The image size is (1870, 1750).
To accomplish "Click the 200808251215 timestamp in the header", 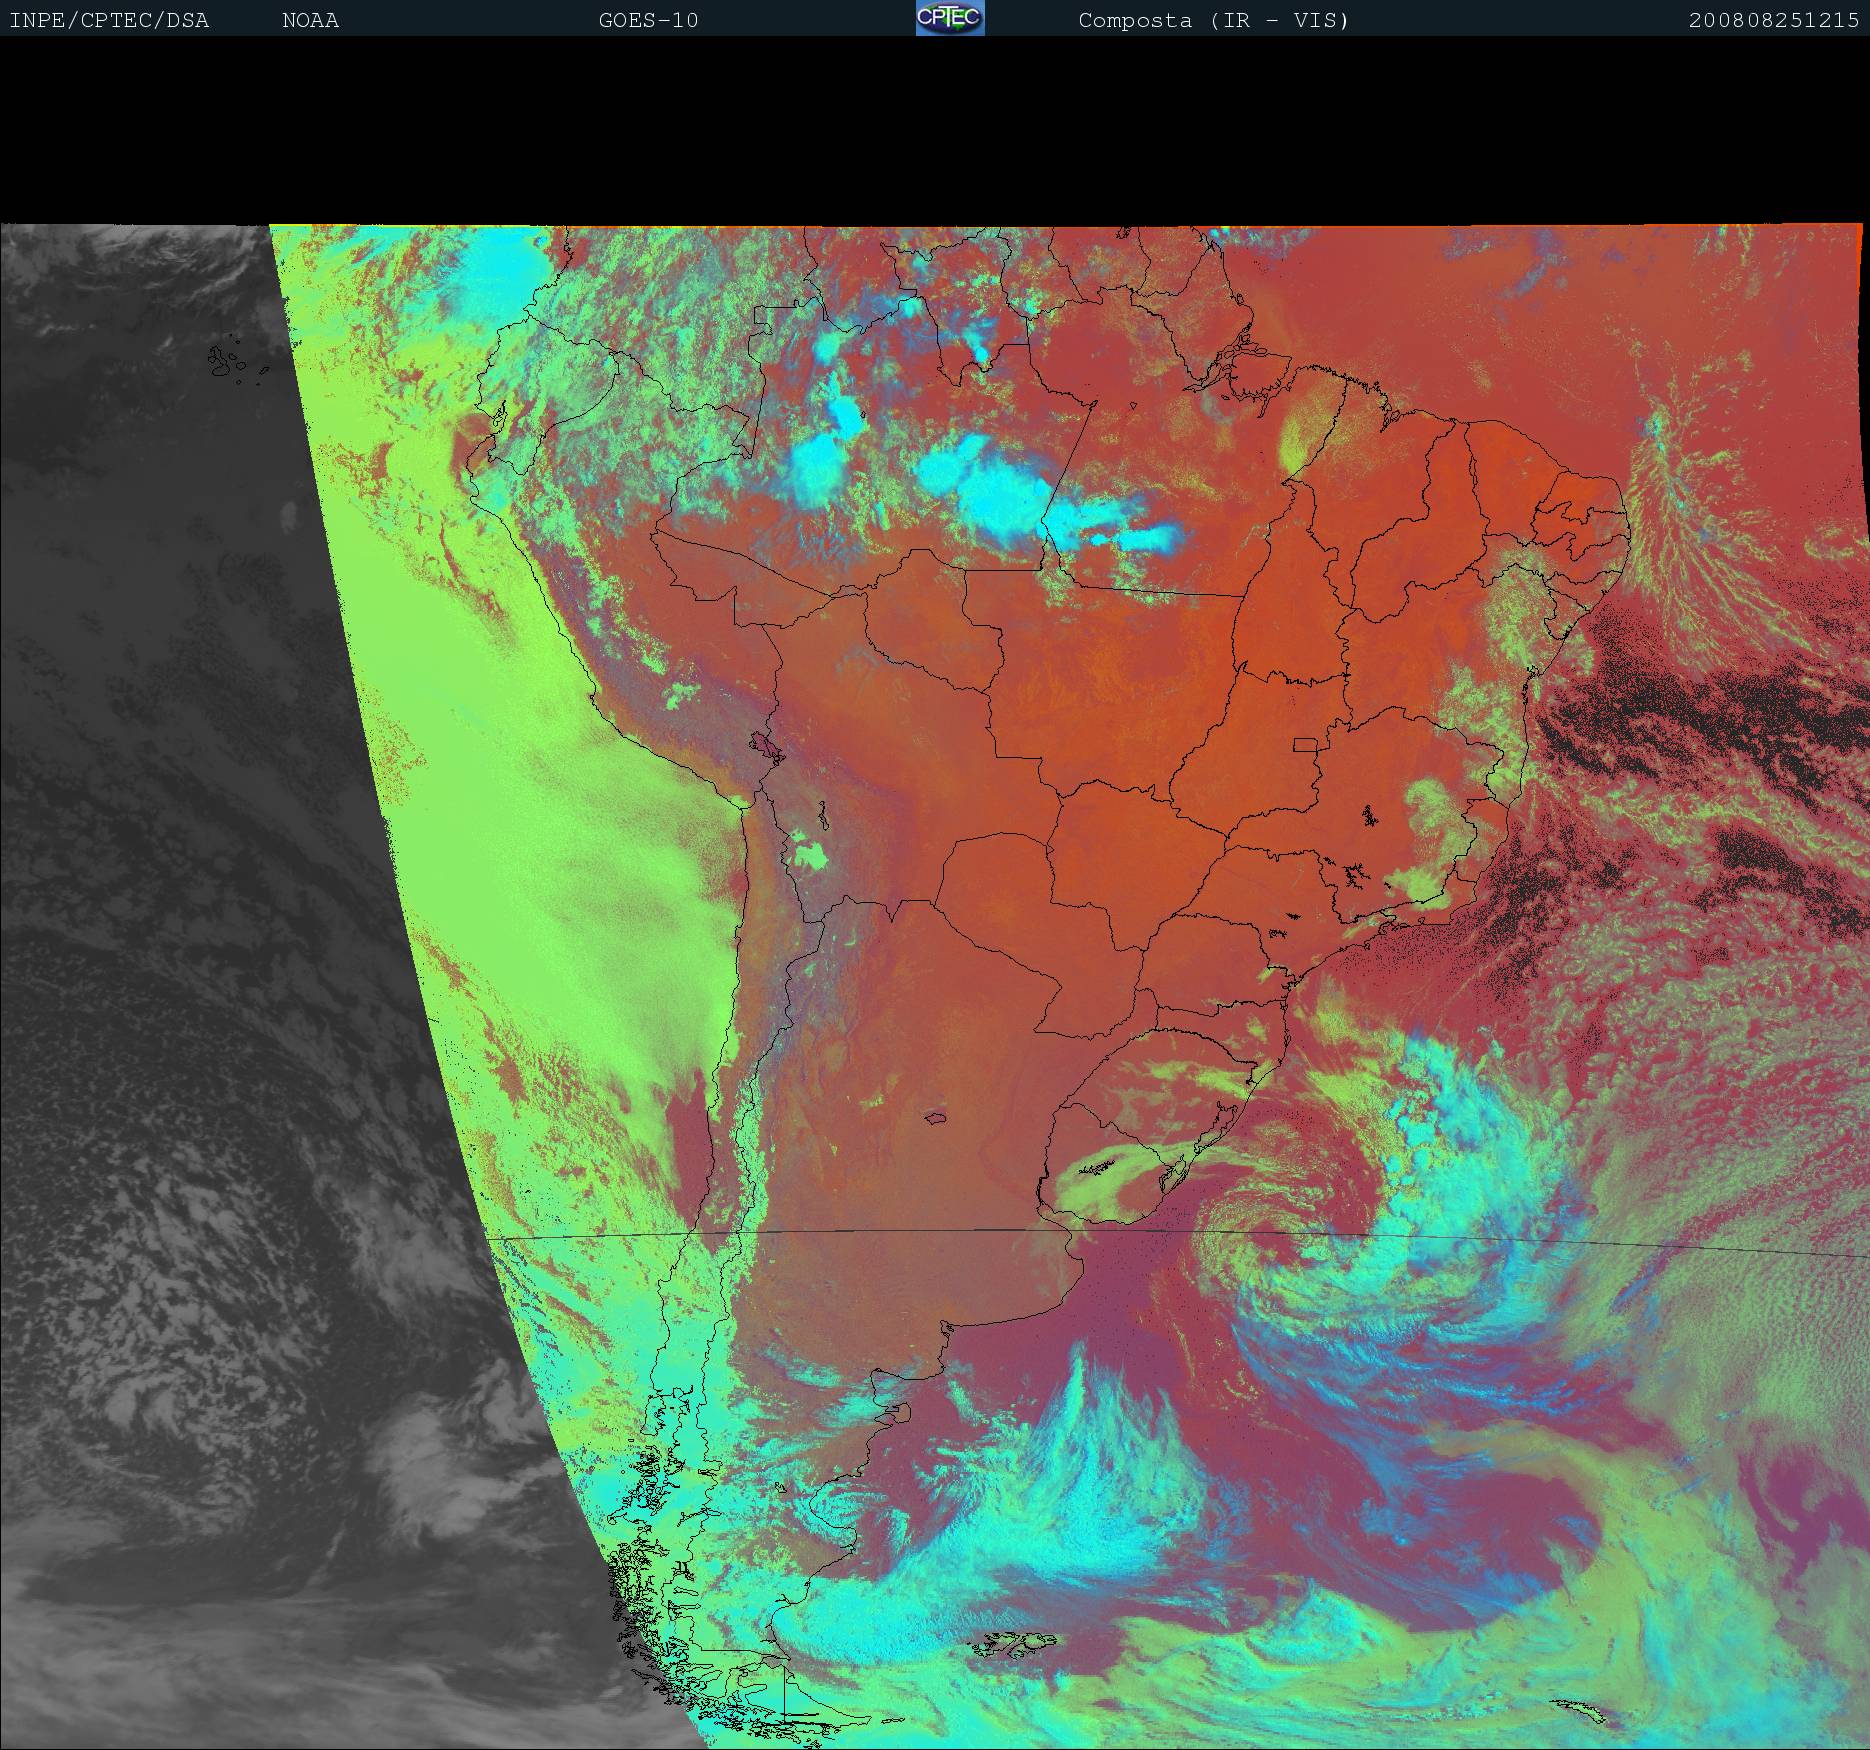I will [1773, 20].
